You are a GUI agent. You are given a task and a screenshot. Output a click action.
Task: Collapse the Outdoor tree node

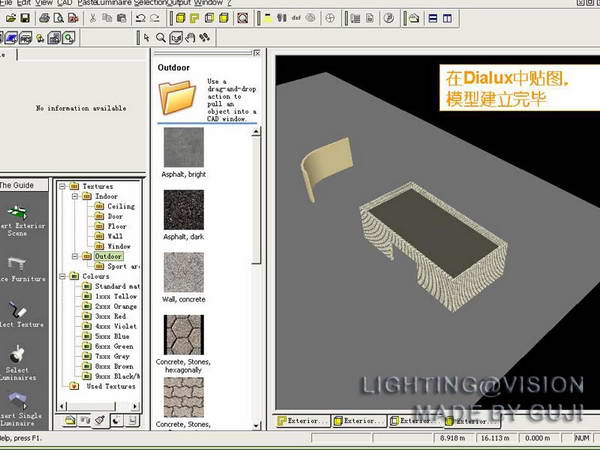point(75,256)
